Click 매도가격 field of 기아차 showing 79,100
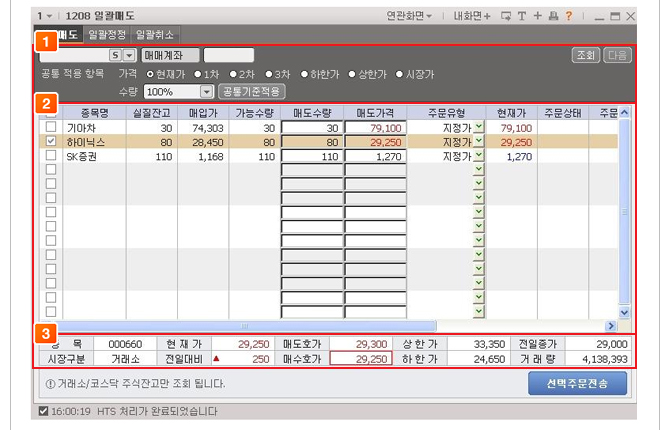The height and width of the screenshot is (430, 670). (375, 127)
